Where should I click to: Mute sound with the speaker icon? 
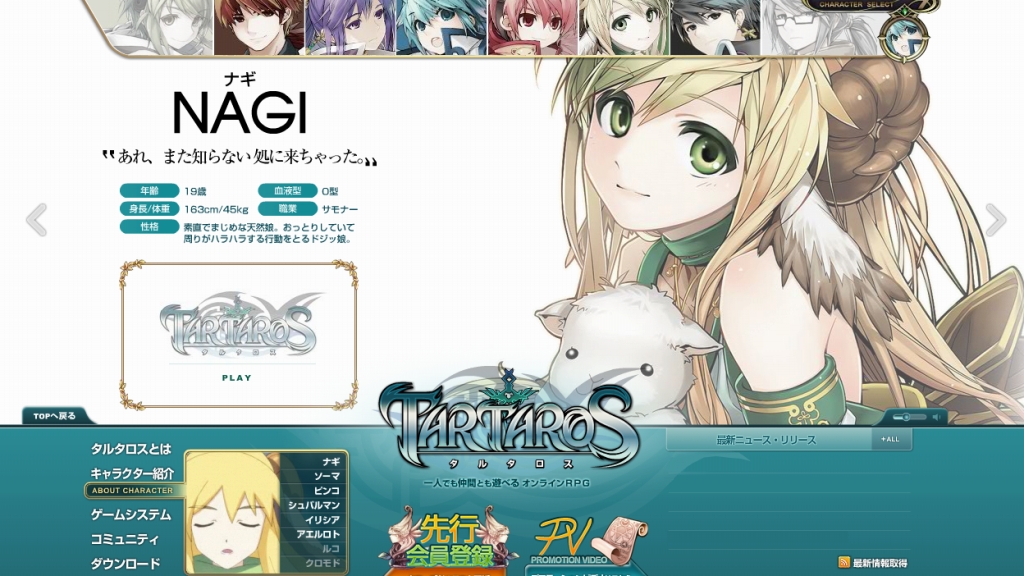[936, 417]
